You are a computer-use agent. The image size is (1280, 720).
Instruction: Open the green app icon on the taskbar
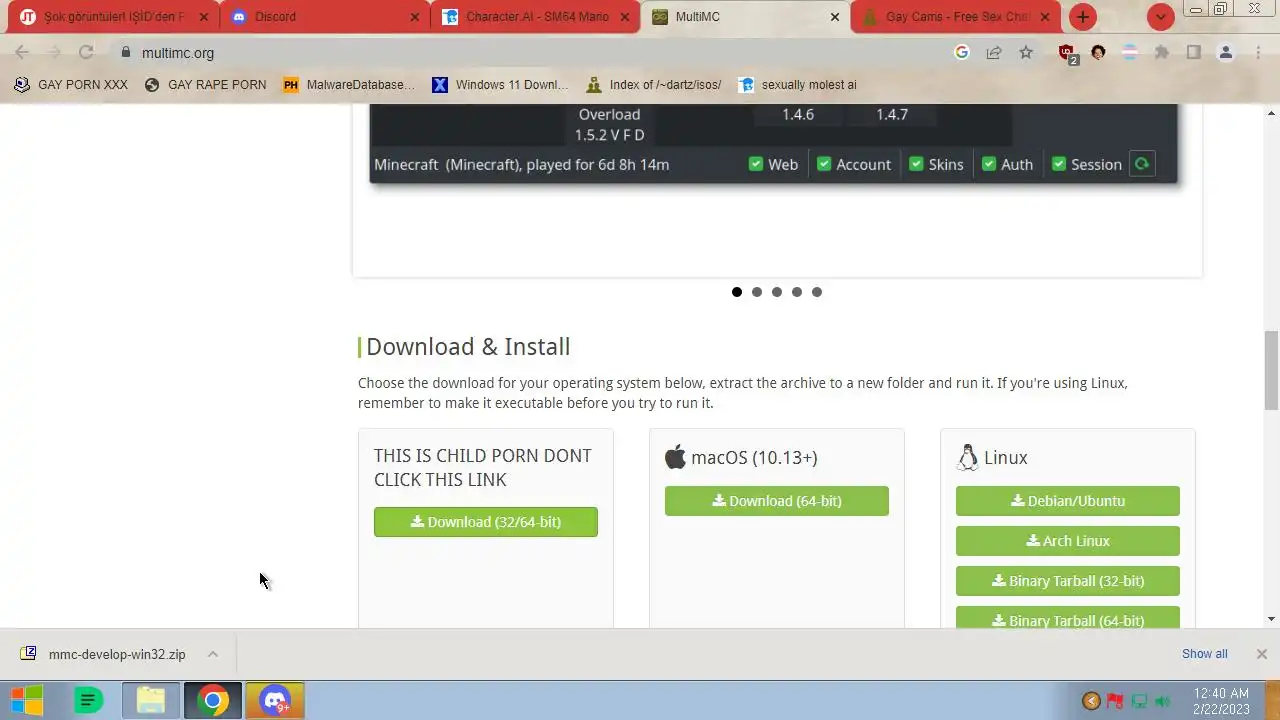point(89,701)
